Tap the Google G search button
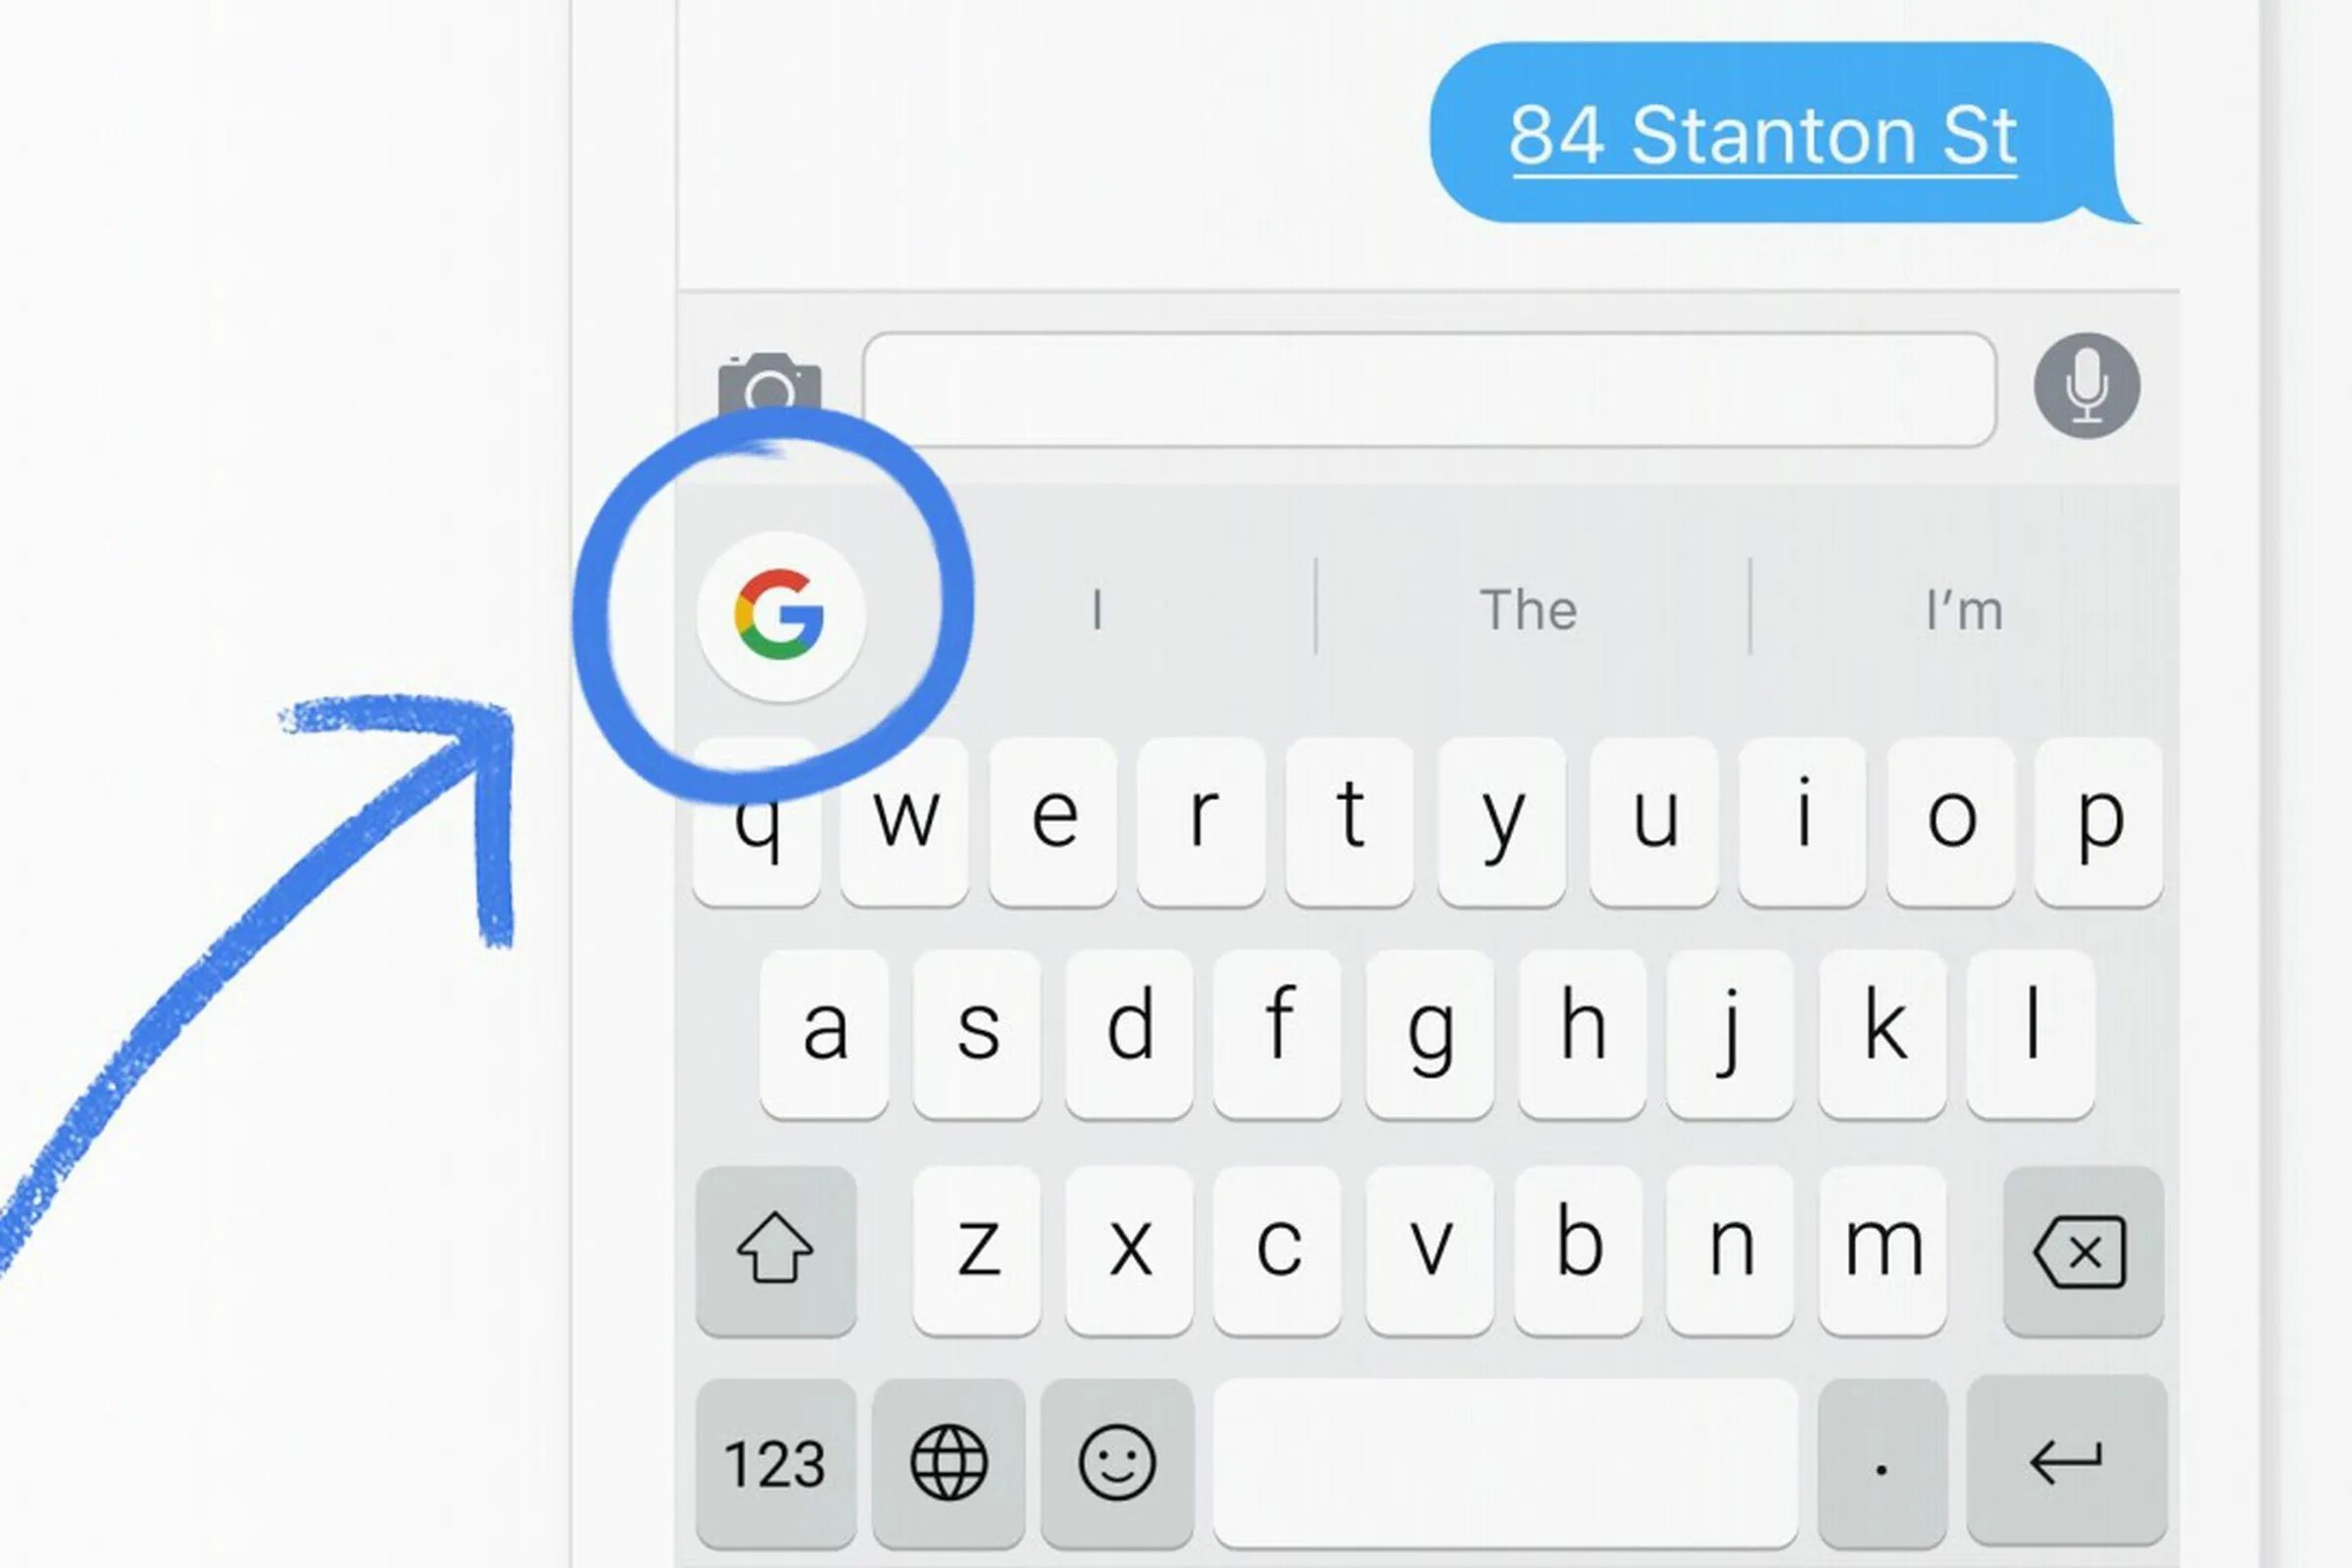 781,616
